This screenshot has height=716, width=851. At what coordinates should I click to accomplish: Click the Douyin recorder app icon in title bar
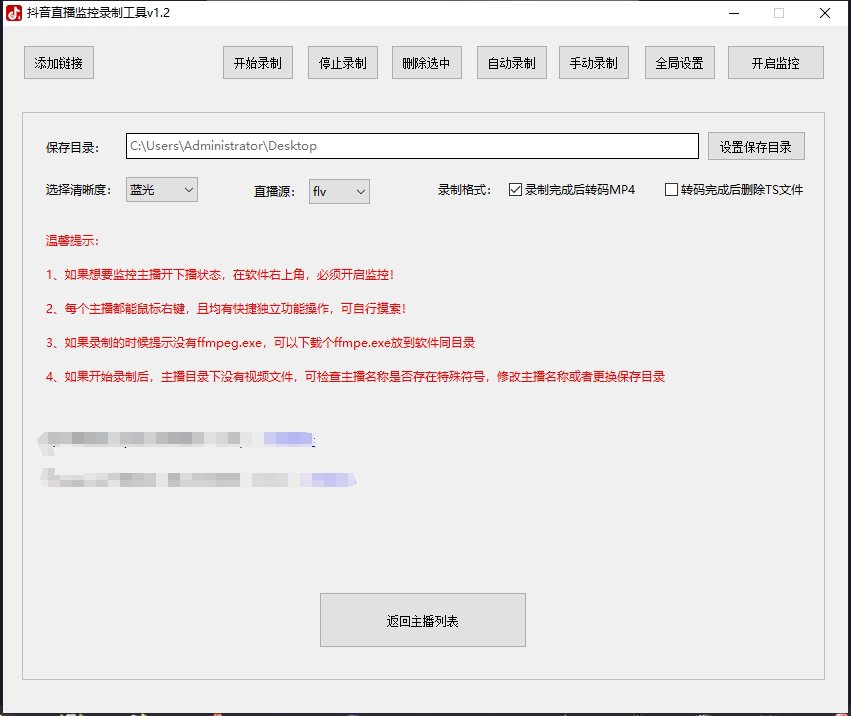click(x=13, y=14)
